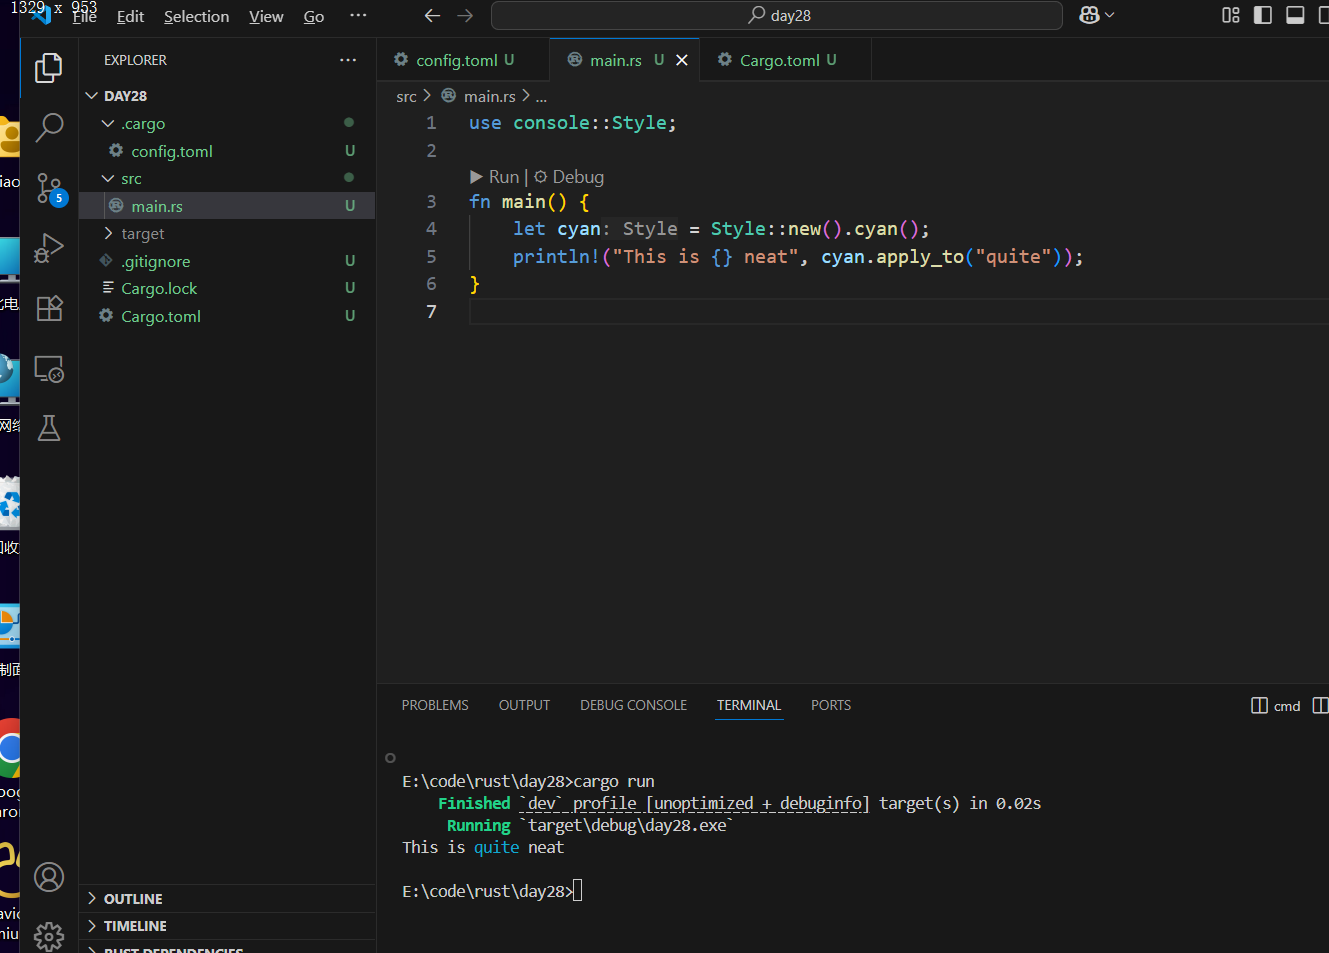Open the Search view in activity bar
This screenshot has width=1329, height=953.
(49, 127)
